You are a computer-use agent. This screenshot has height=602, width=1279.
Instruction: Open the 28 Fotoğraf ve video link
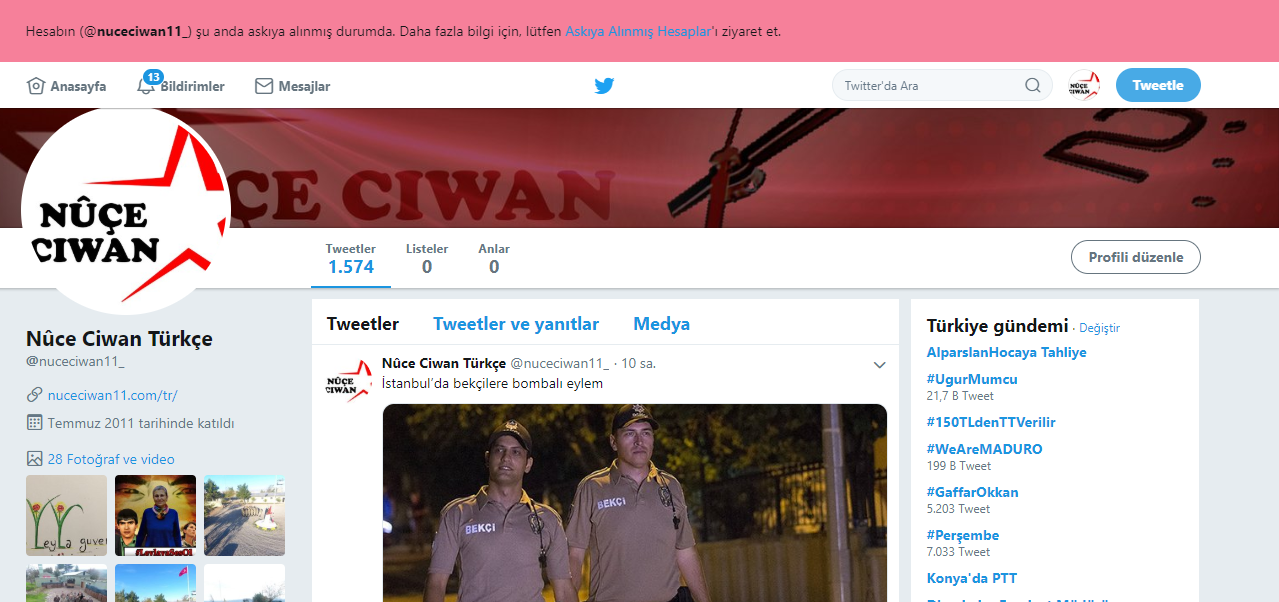[x=110, y=459]
